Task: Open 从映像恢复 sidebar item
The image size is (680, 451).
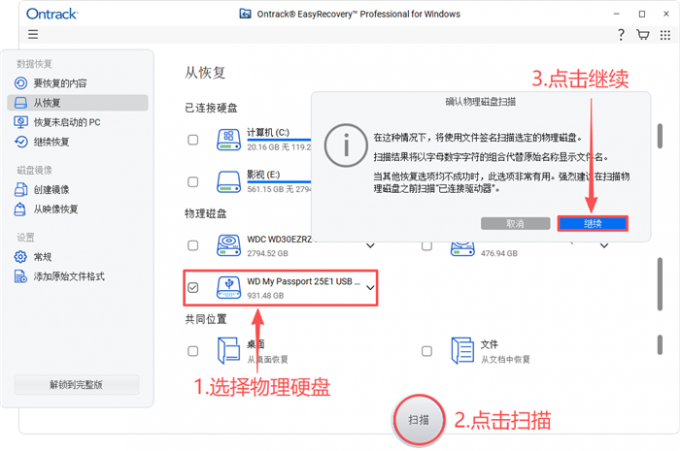Action: coord(78,209)
